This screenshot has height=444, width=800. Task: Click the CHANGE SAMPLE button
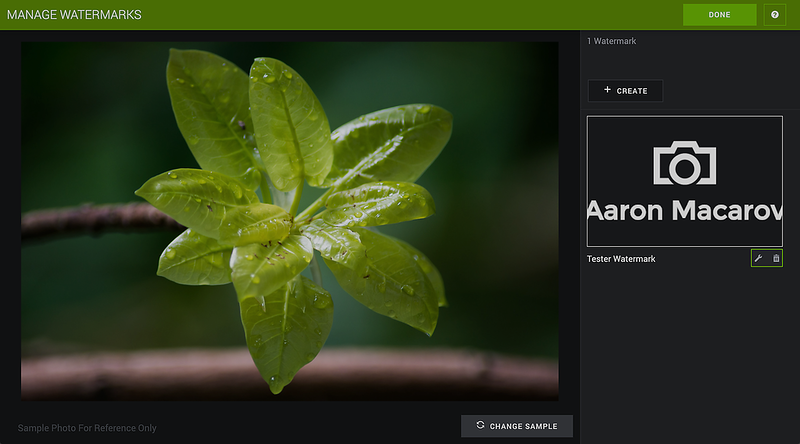(517, 426)
